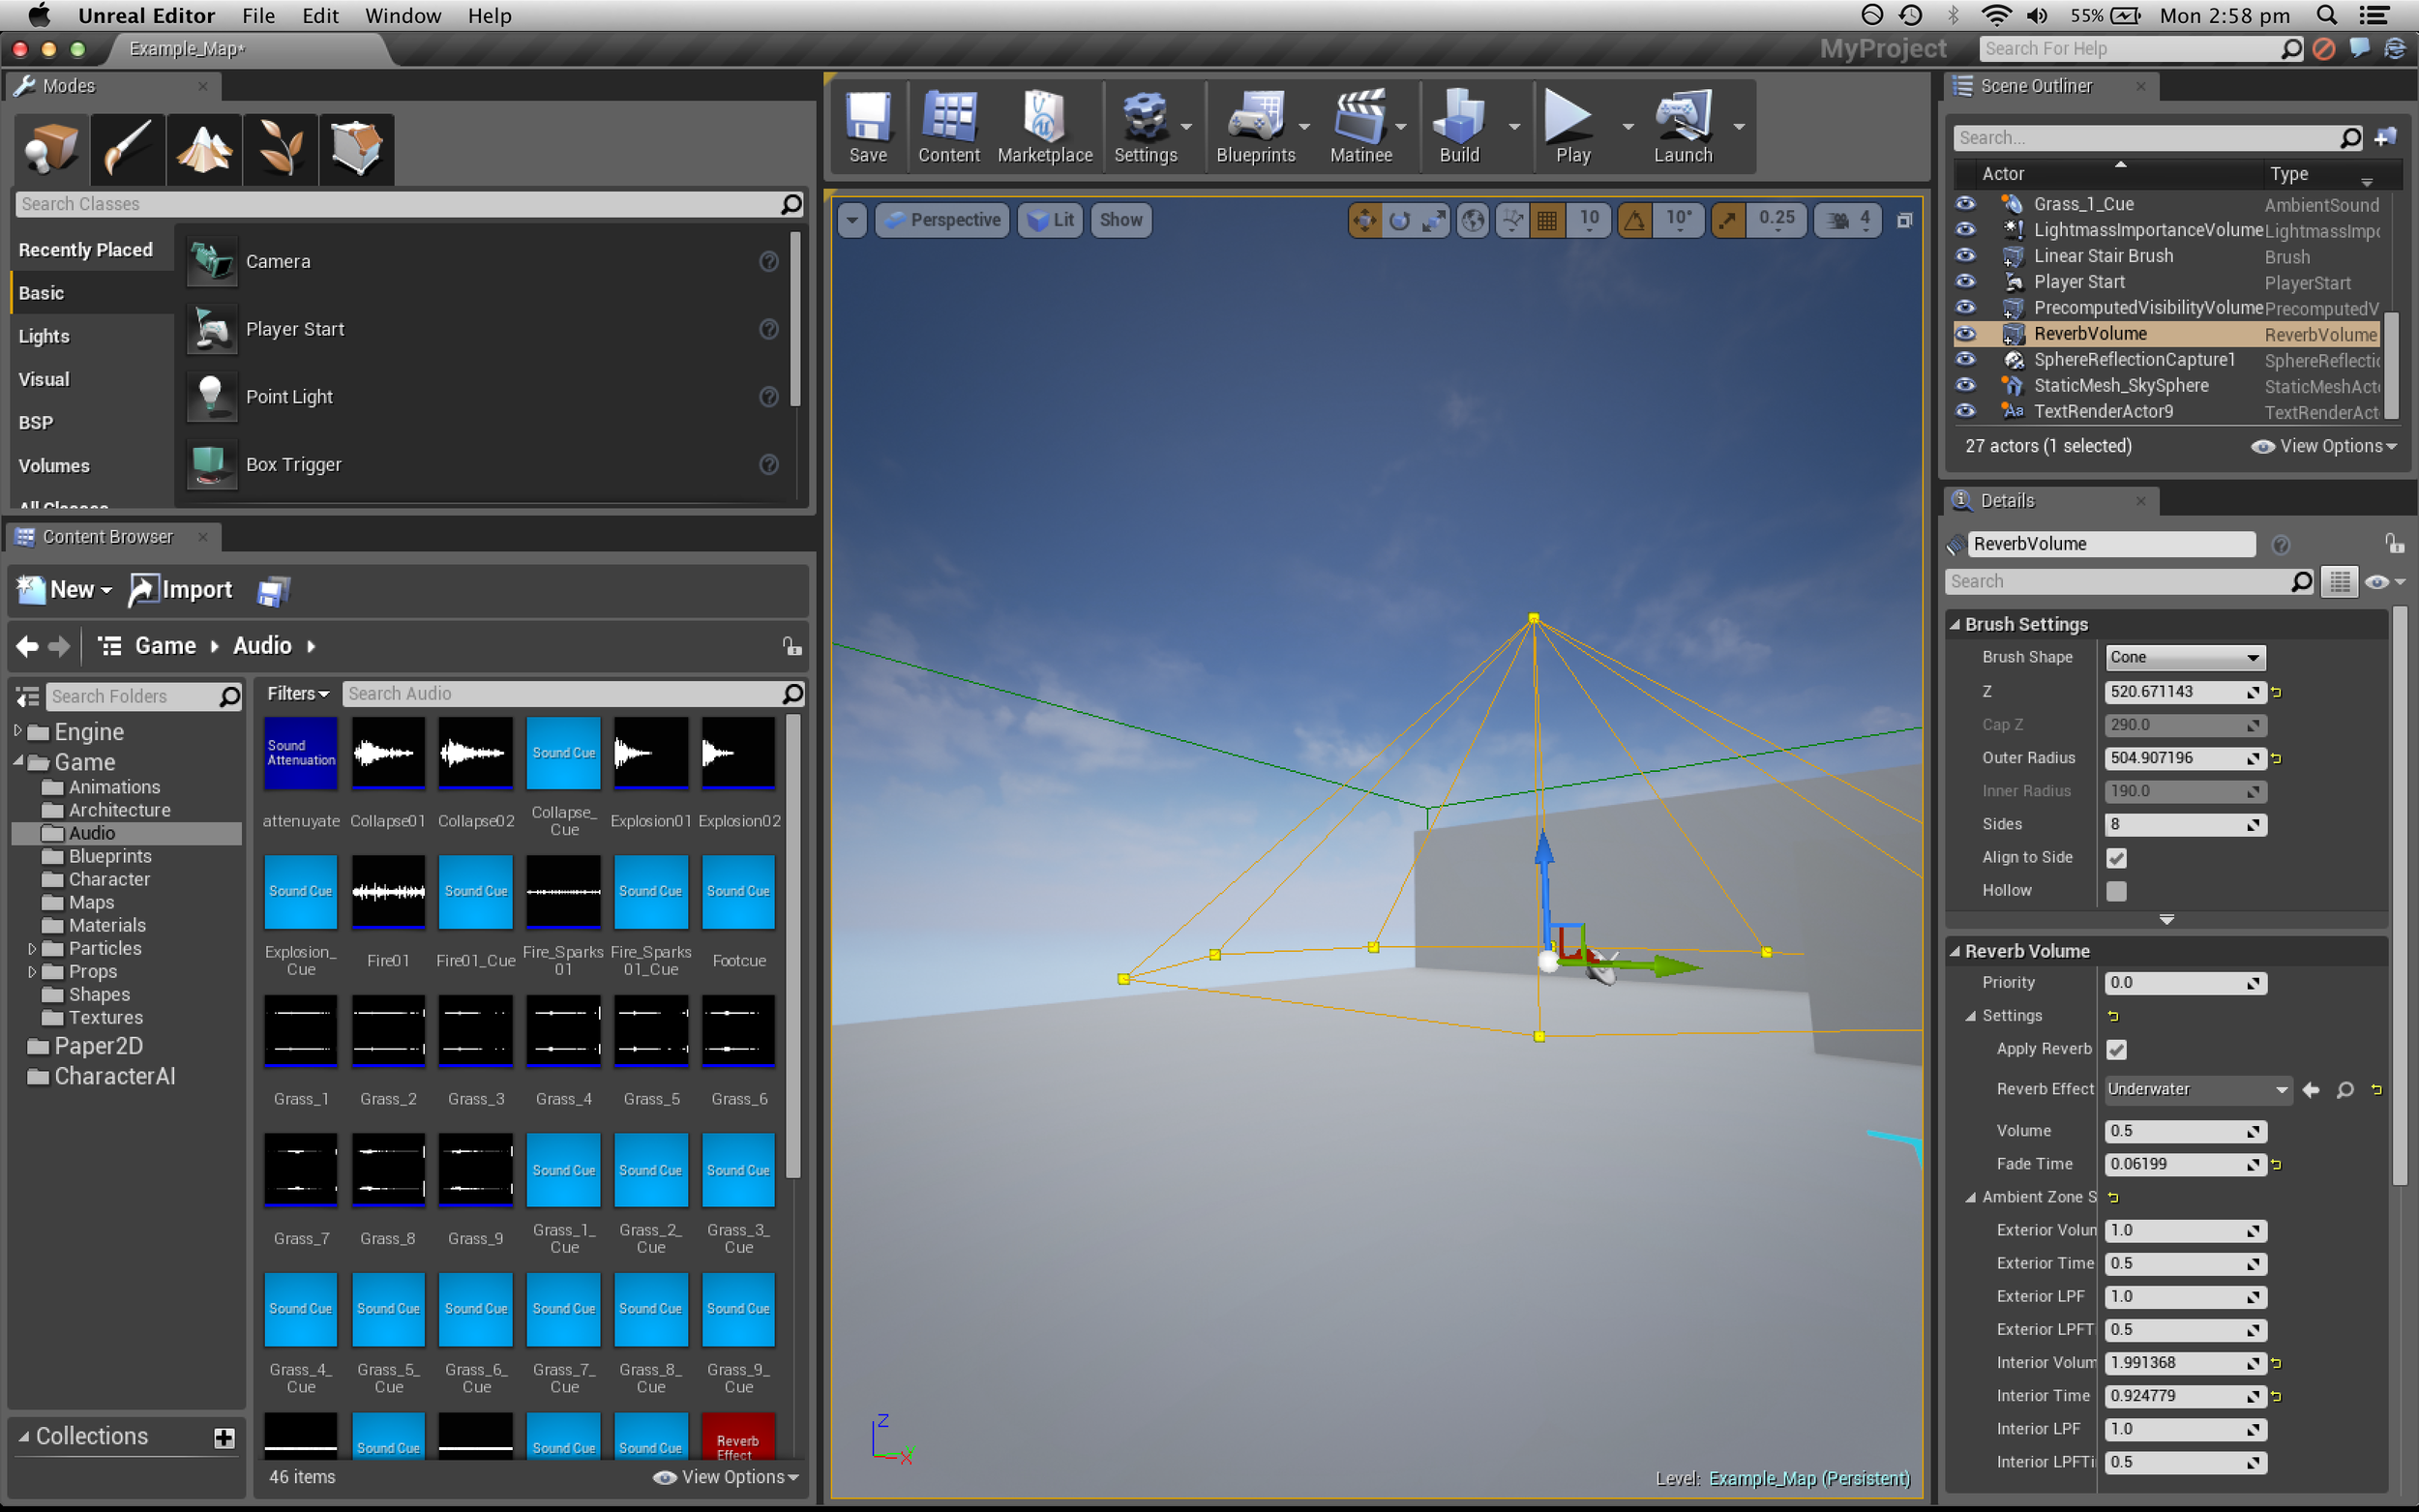Click the Settings gears icon
The height and width of the screenshot is (1512, 2419).
point(1145,127)
